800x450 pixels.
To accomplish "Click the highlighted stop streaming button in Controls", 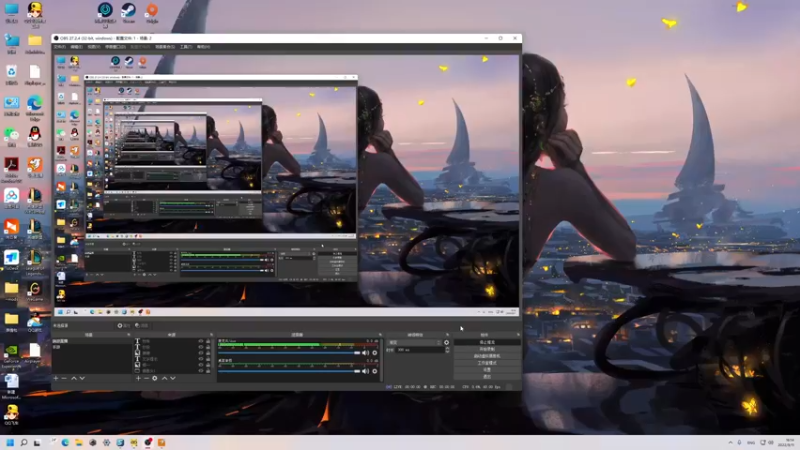I will click(487, 342).
